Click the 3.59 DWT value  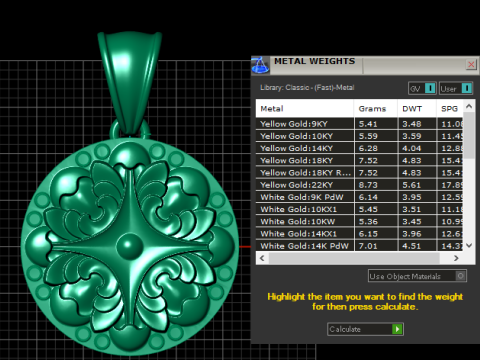click(x=412, y=136)
